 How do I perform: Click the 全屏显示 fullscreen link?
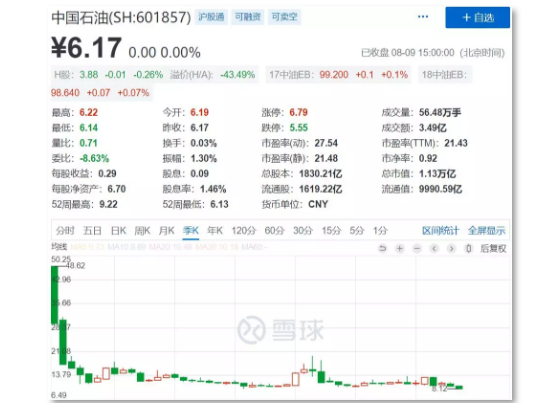tap(486, 231)
